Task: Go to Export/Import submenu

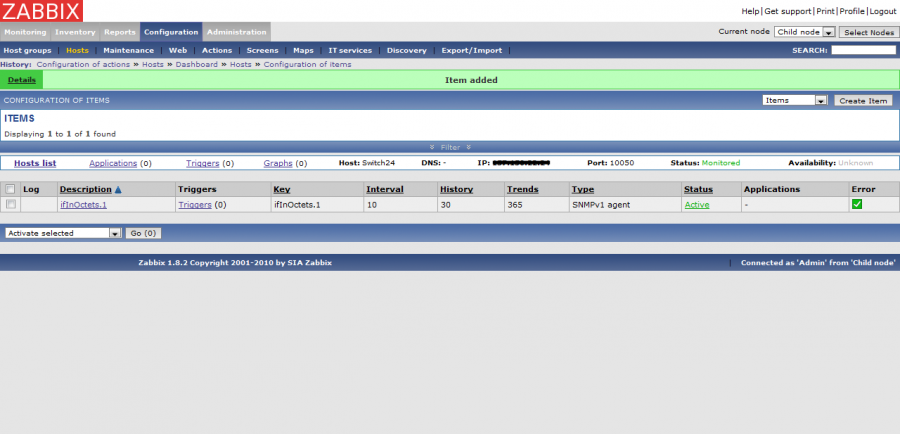Action: (472, 51)
